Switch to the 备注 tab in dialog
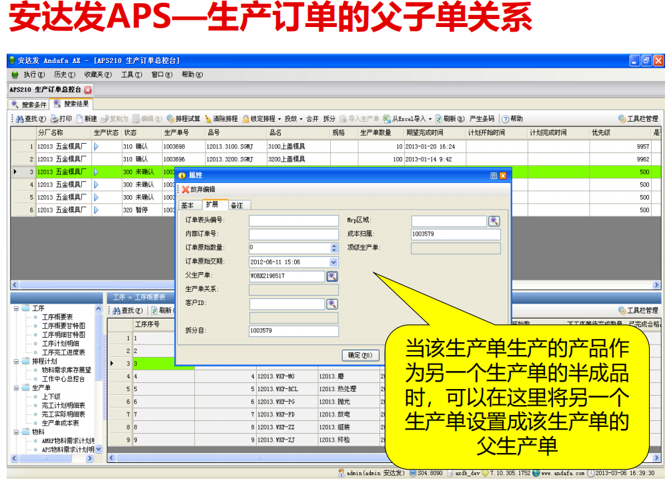668x490 pixels. coord(236,204)
